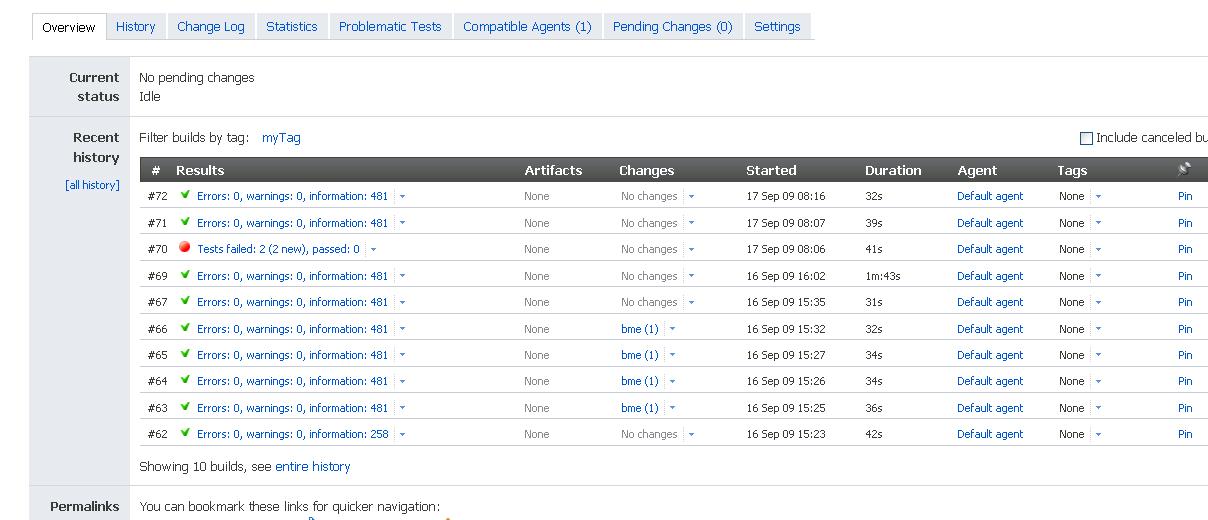
Task: Click the Results column header
Action: 200,170
